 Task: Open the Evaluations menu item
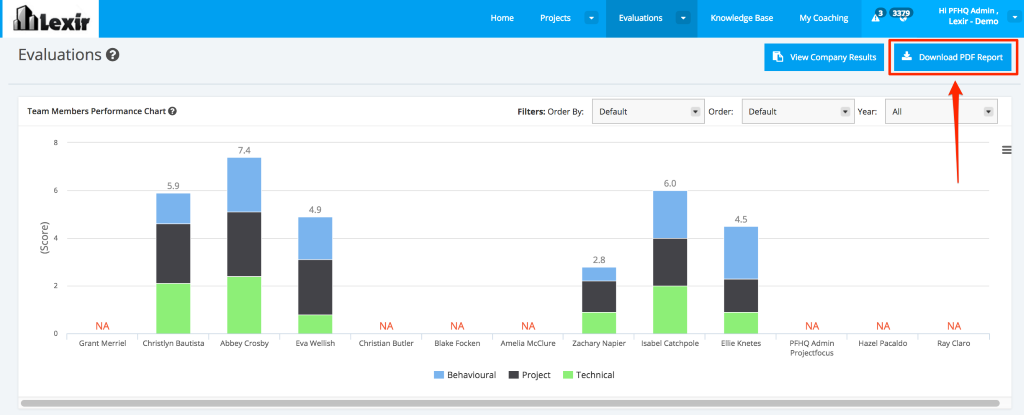pyautogui.click(x=640, y=18)
